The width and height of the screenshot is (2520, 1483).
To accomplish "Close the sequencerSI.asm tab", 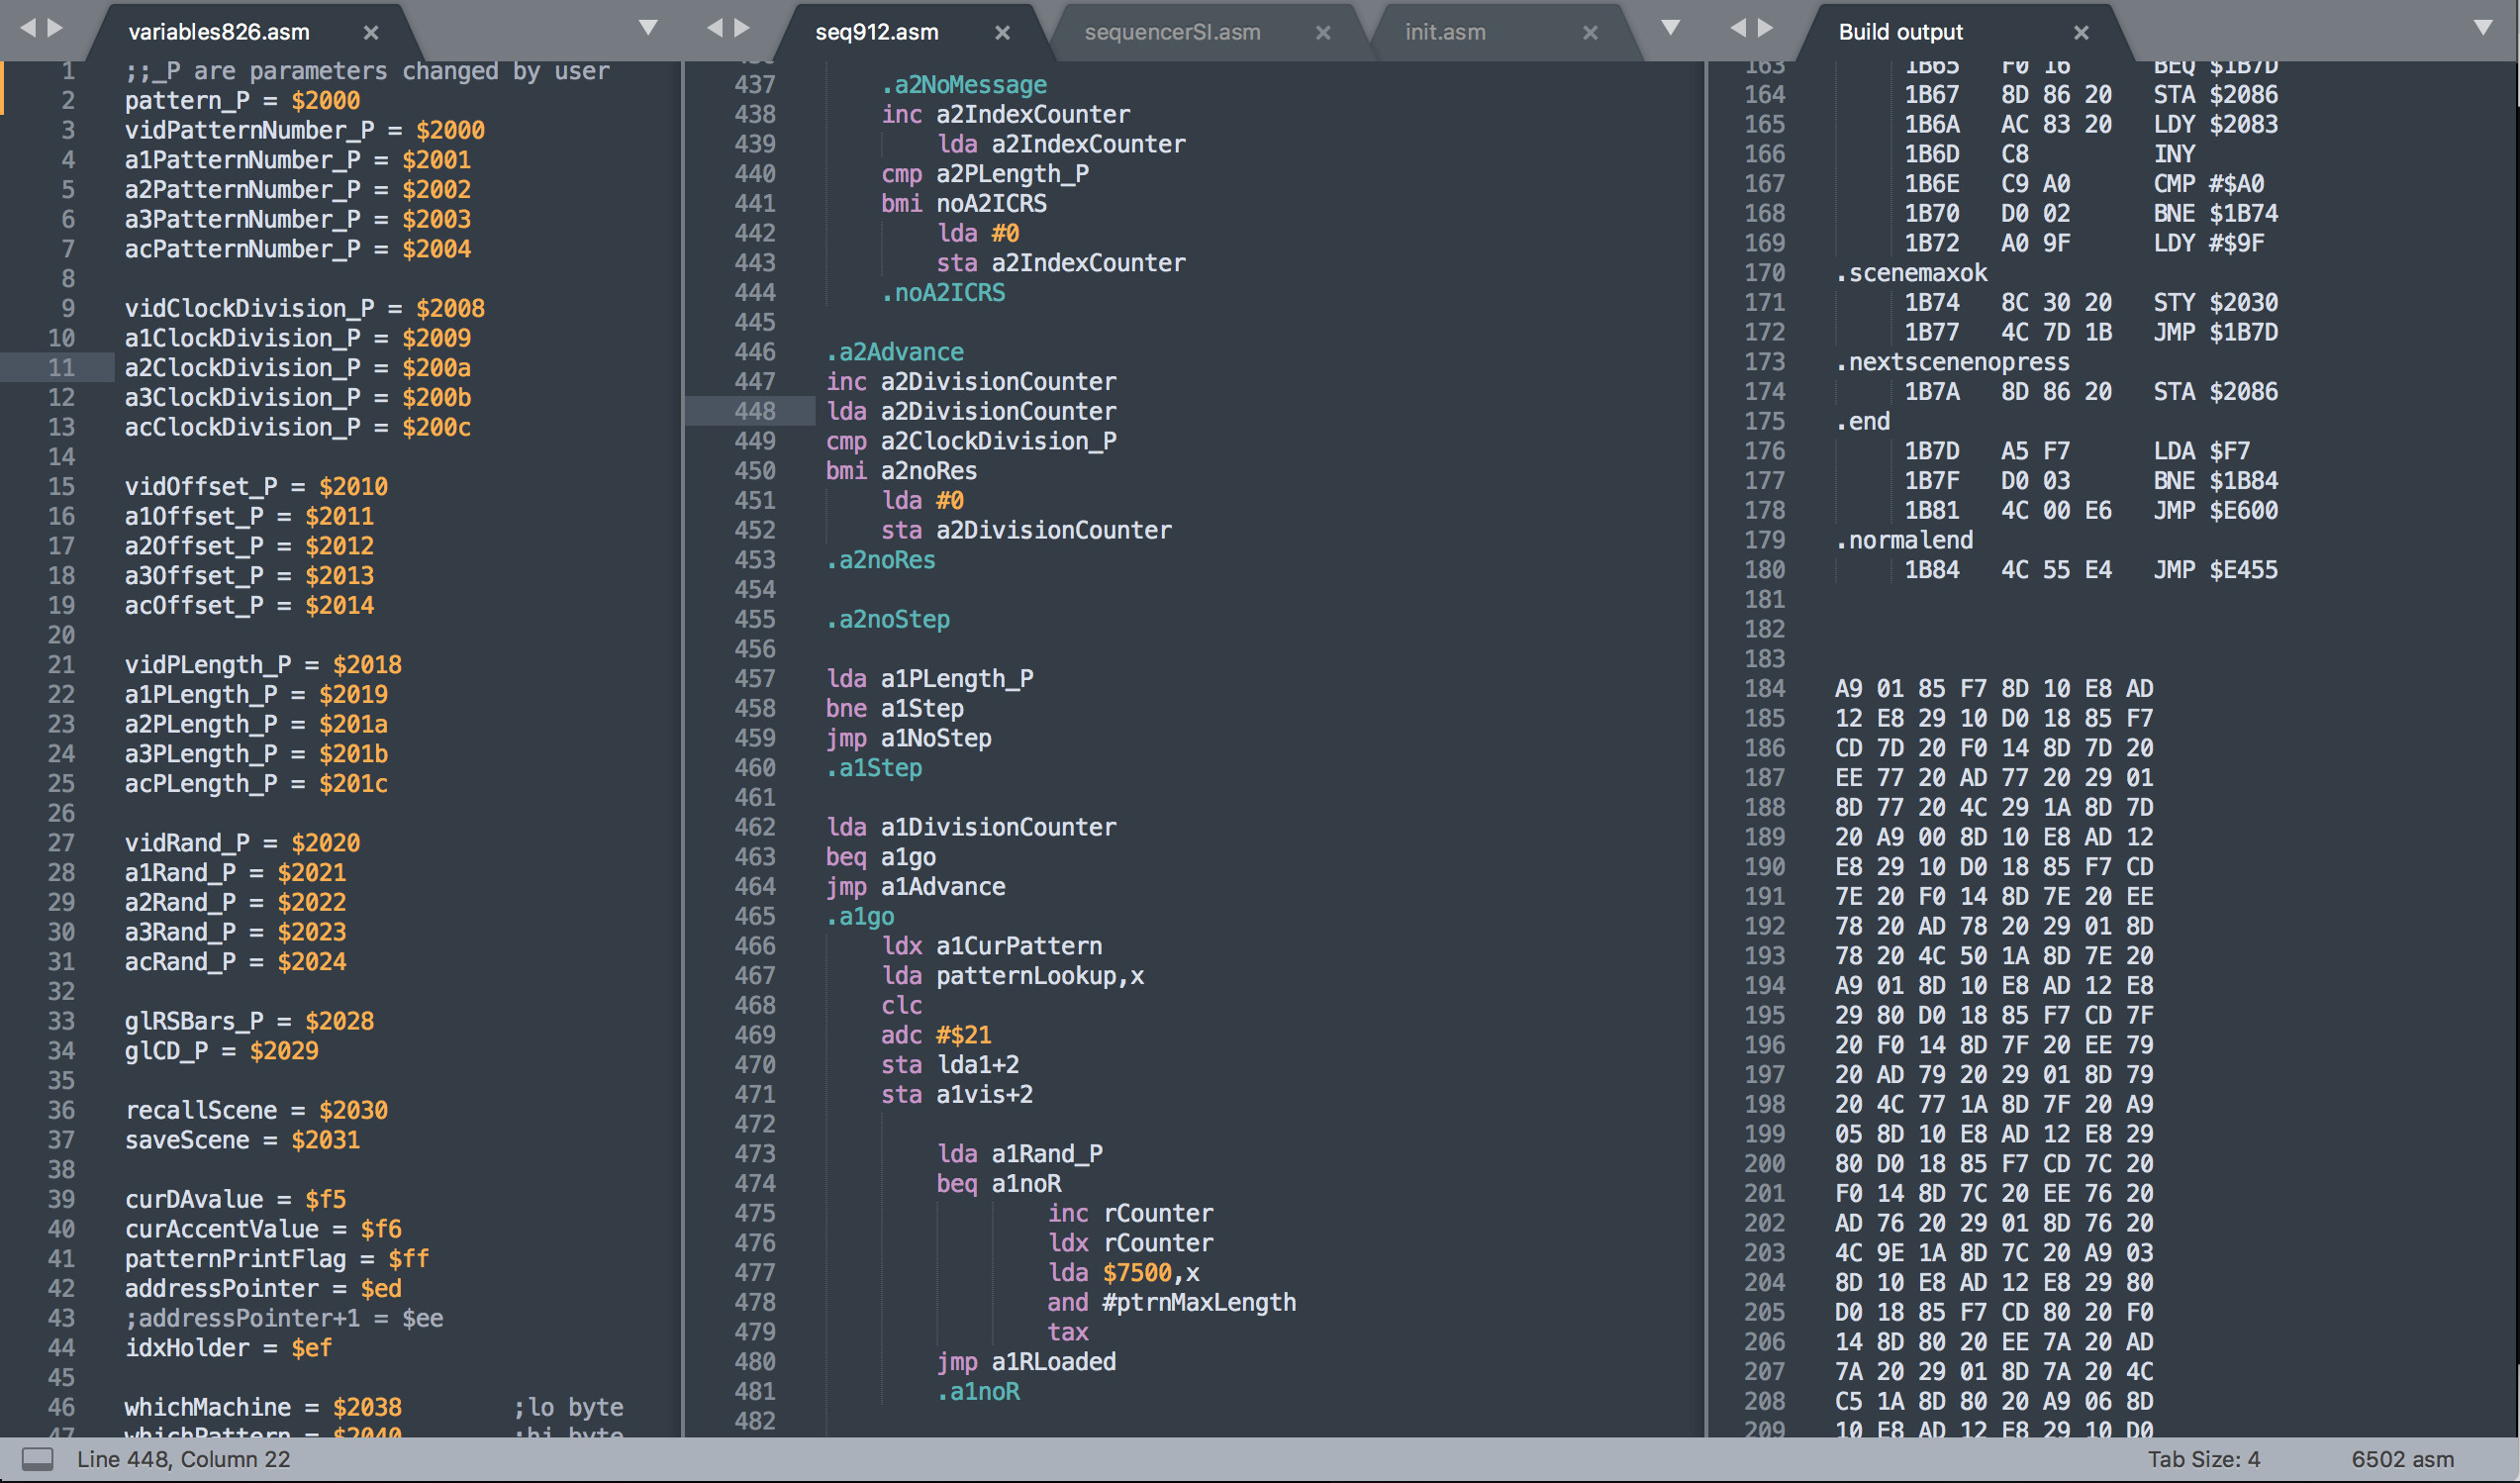I will [1323, 32].
